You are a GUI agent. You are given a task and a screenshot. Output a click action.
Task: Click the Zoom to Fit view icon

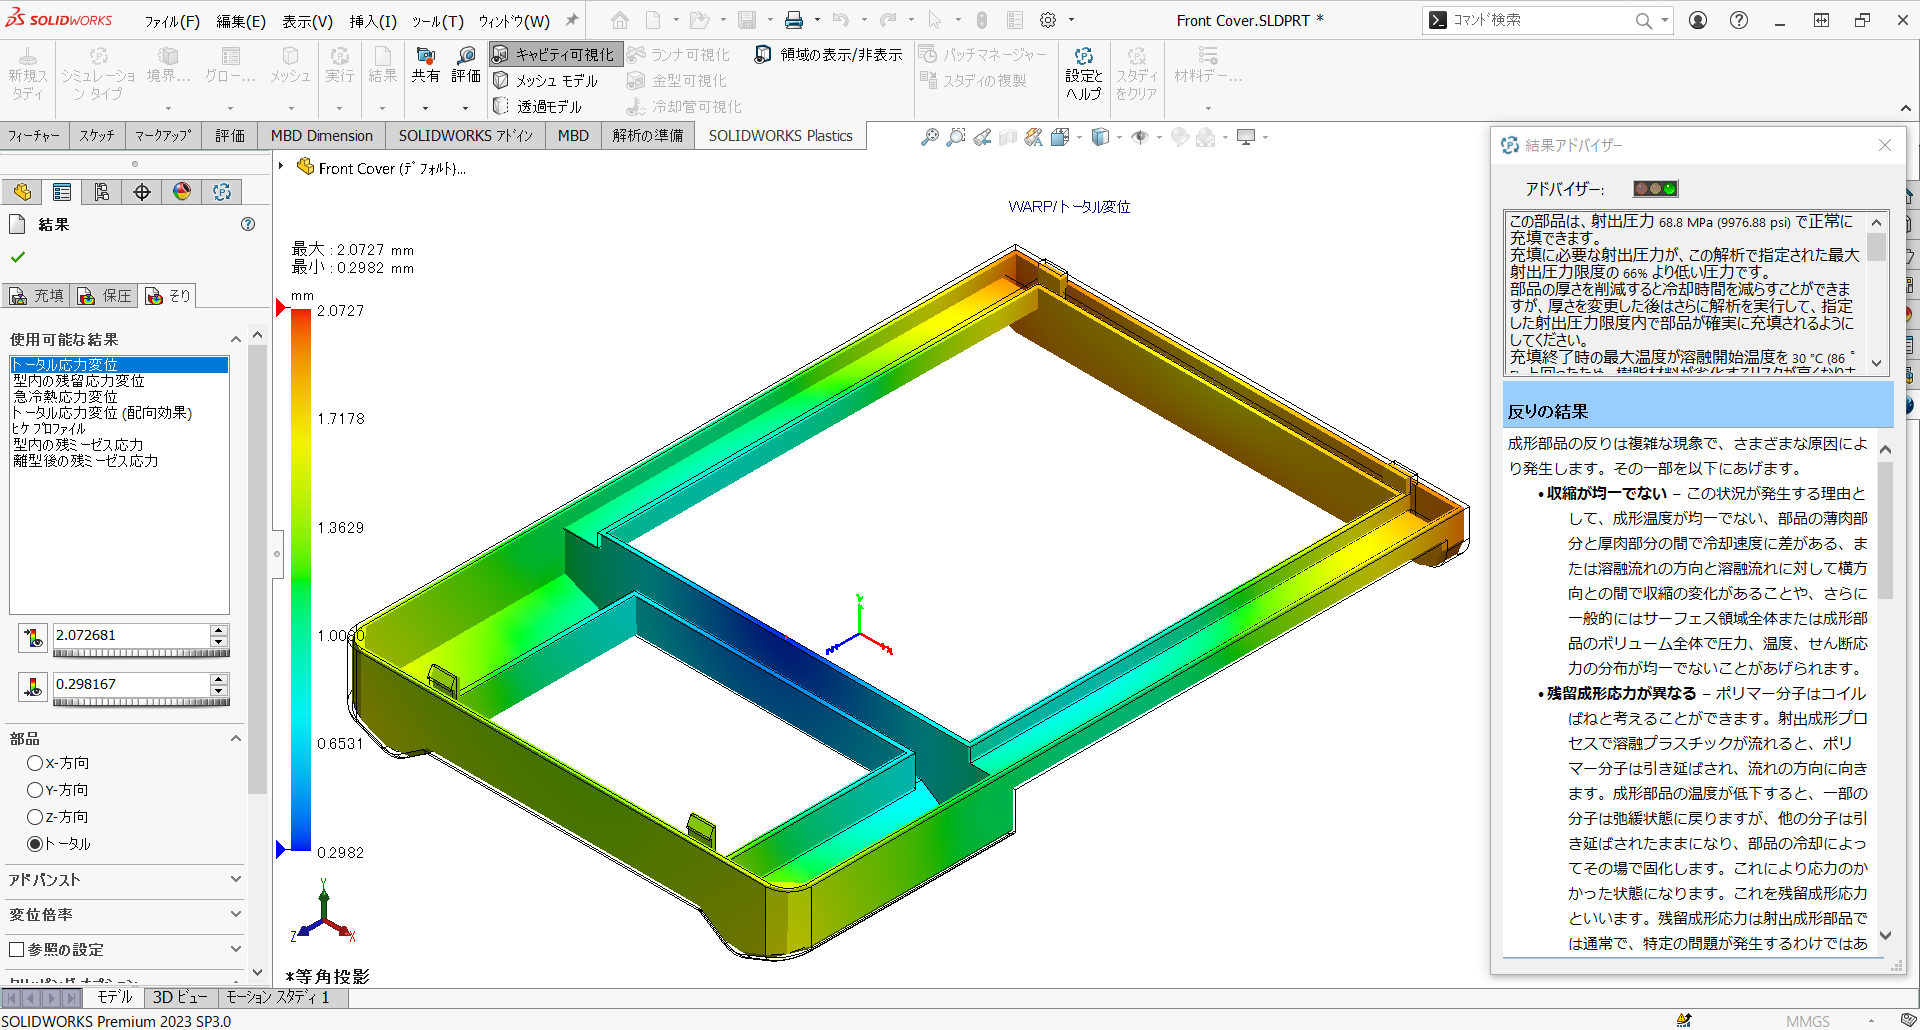point(929,137)
